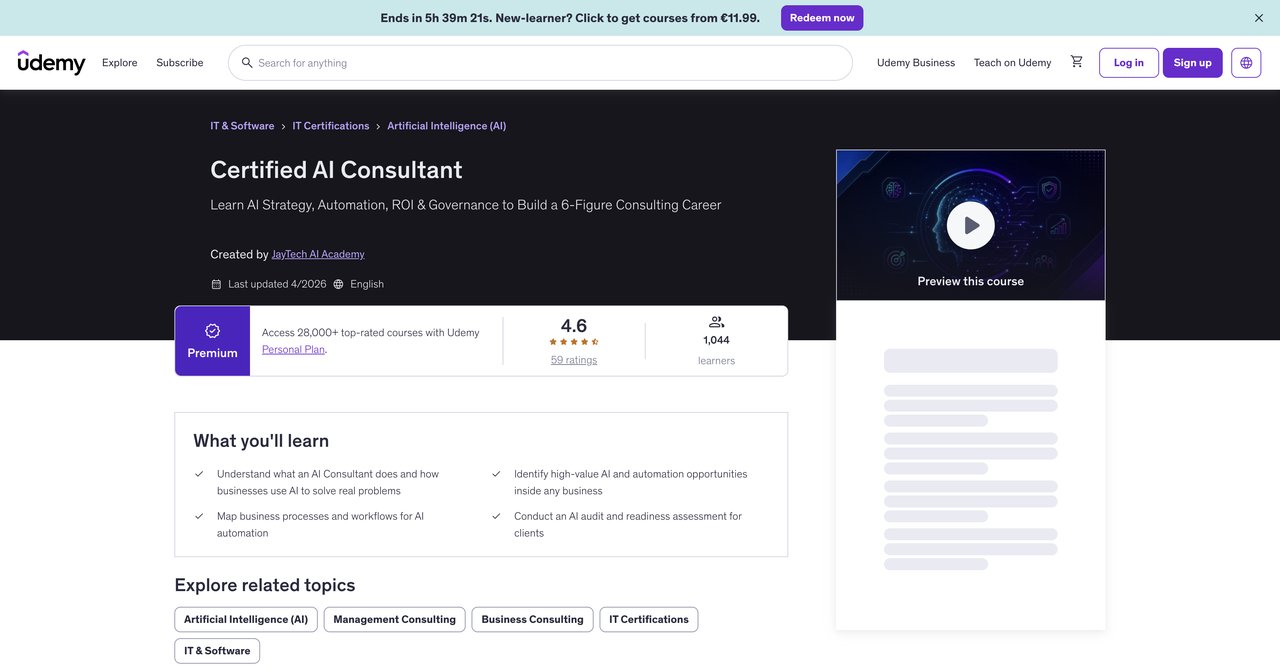Open the Explore menu

tap(120, 63)
